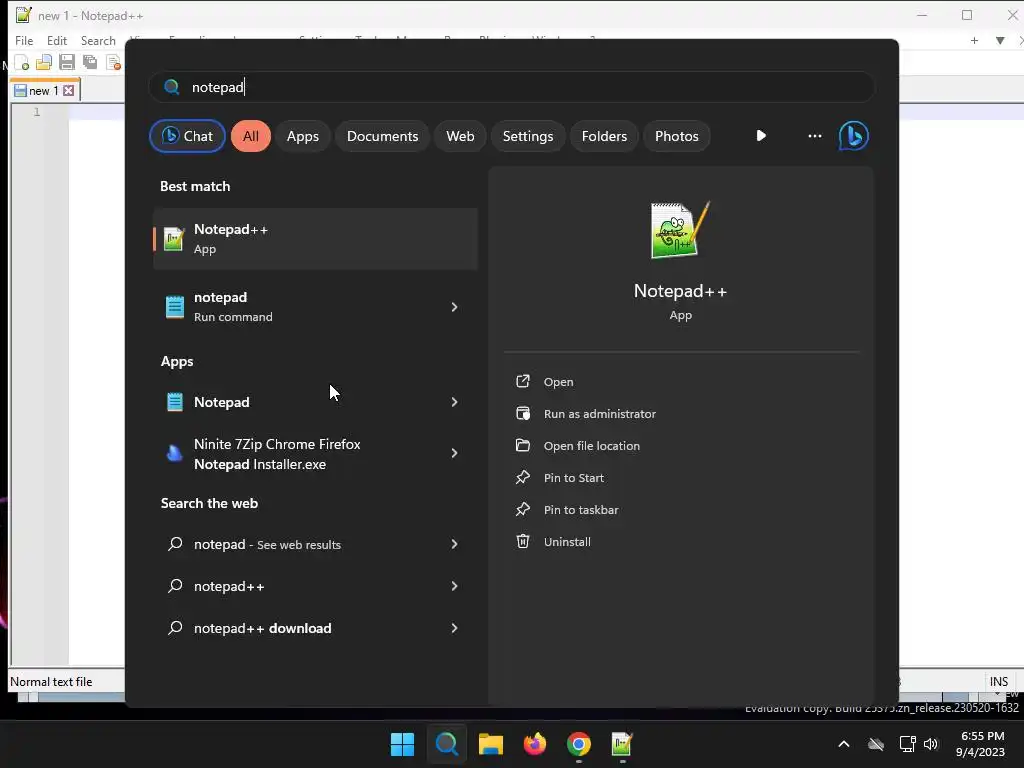Screen dimensions: 1024x768
Task: Click the Save icon in Notepad++ toolbar
Action: (x=67, y=63)
